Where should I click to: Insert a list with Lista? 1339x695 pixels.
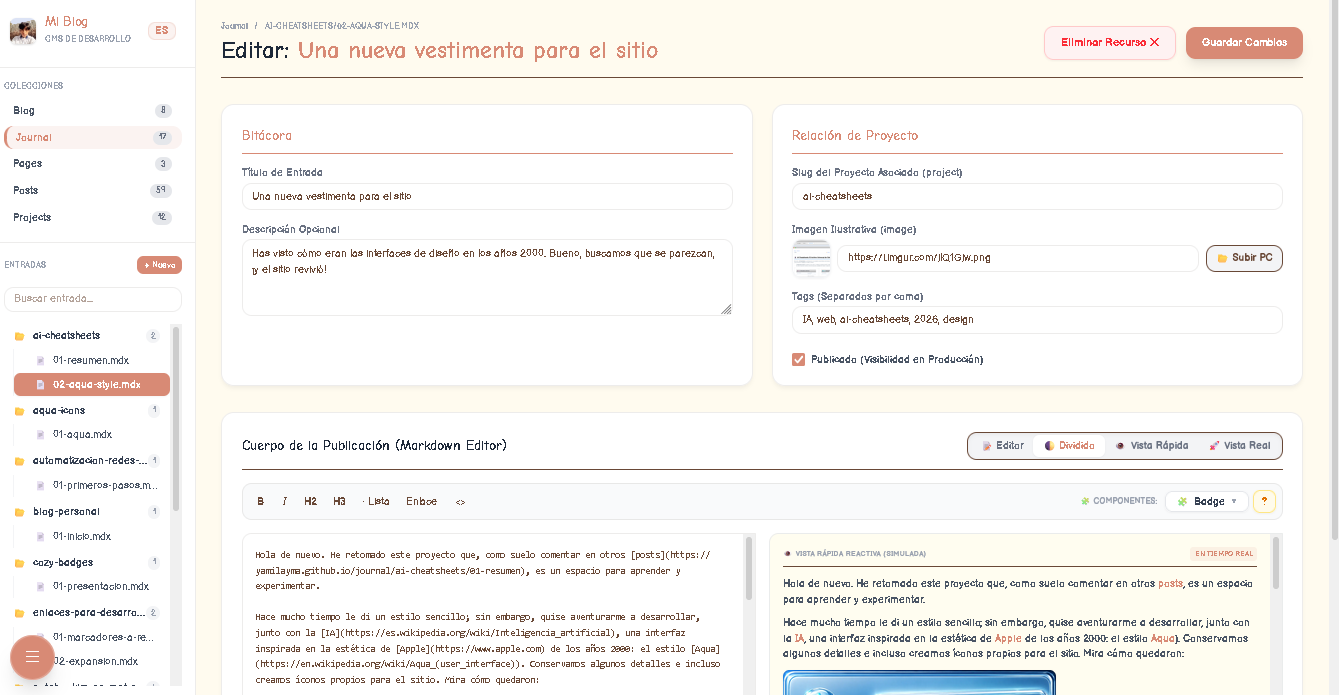(376, 502)
